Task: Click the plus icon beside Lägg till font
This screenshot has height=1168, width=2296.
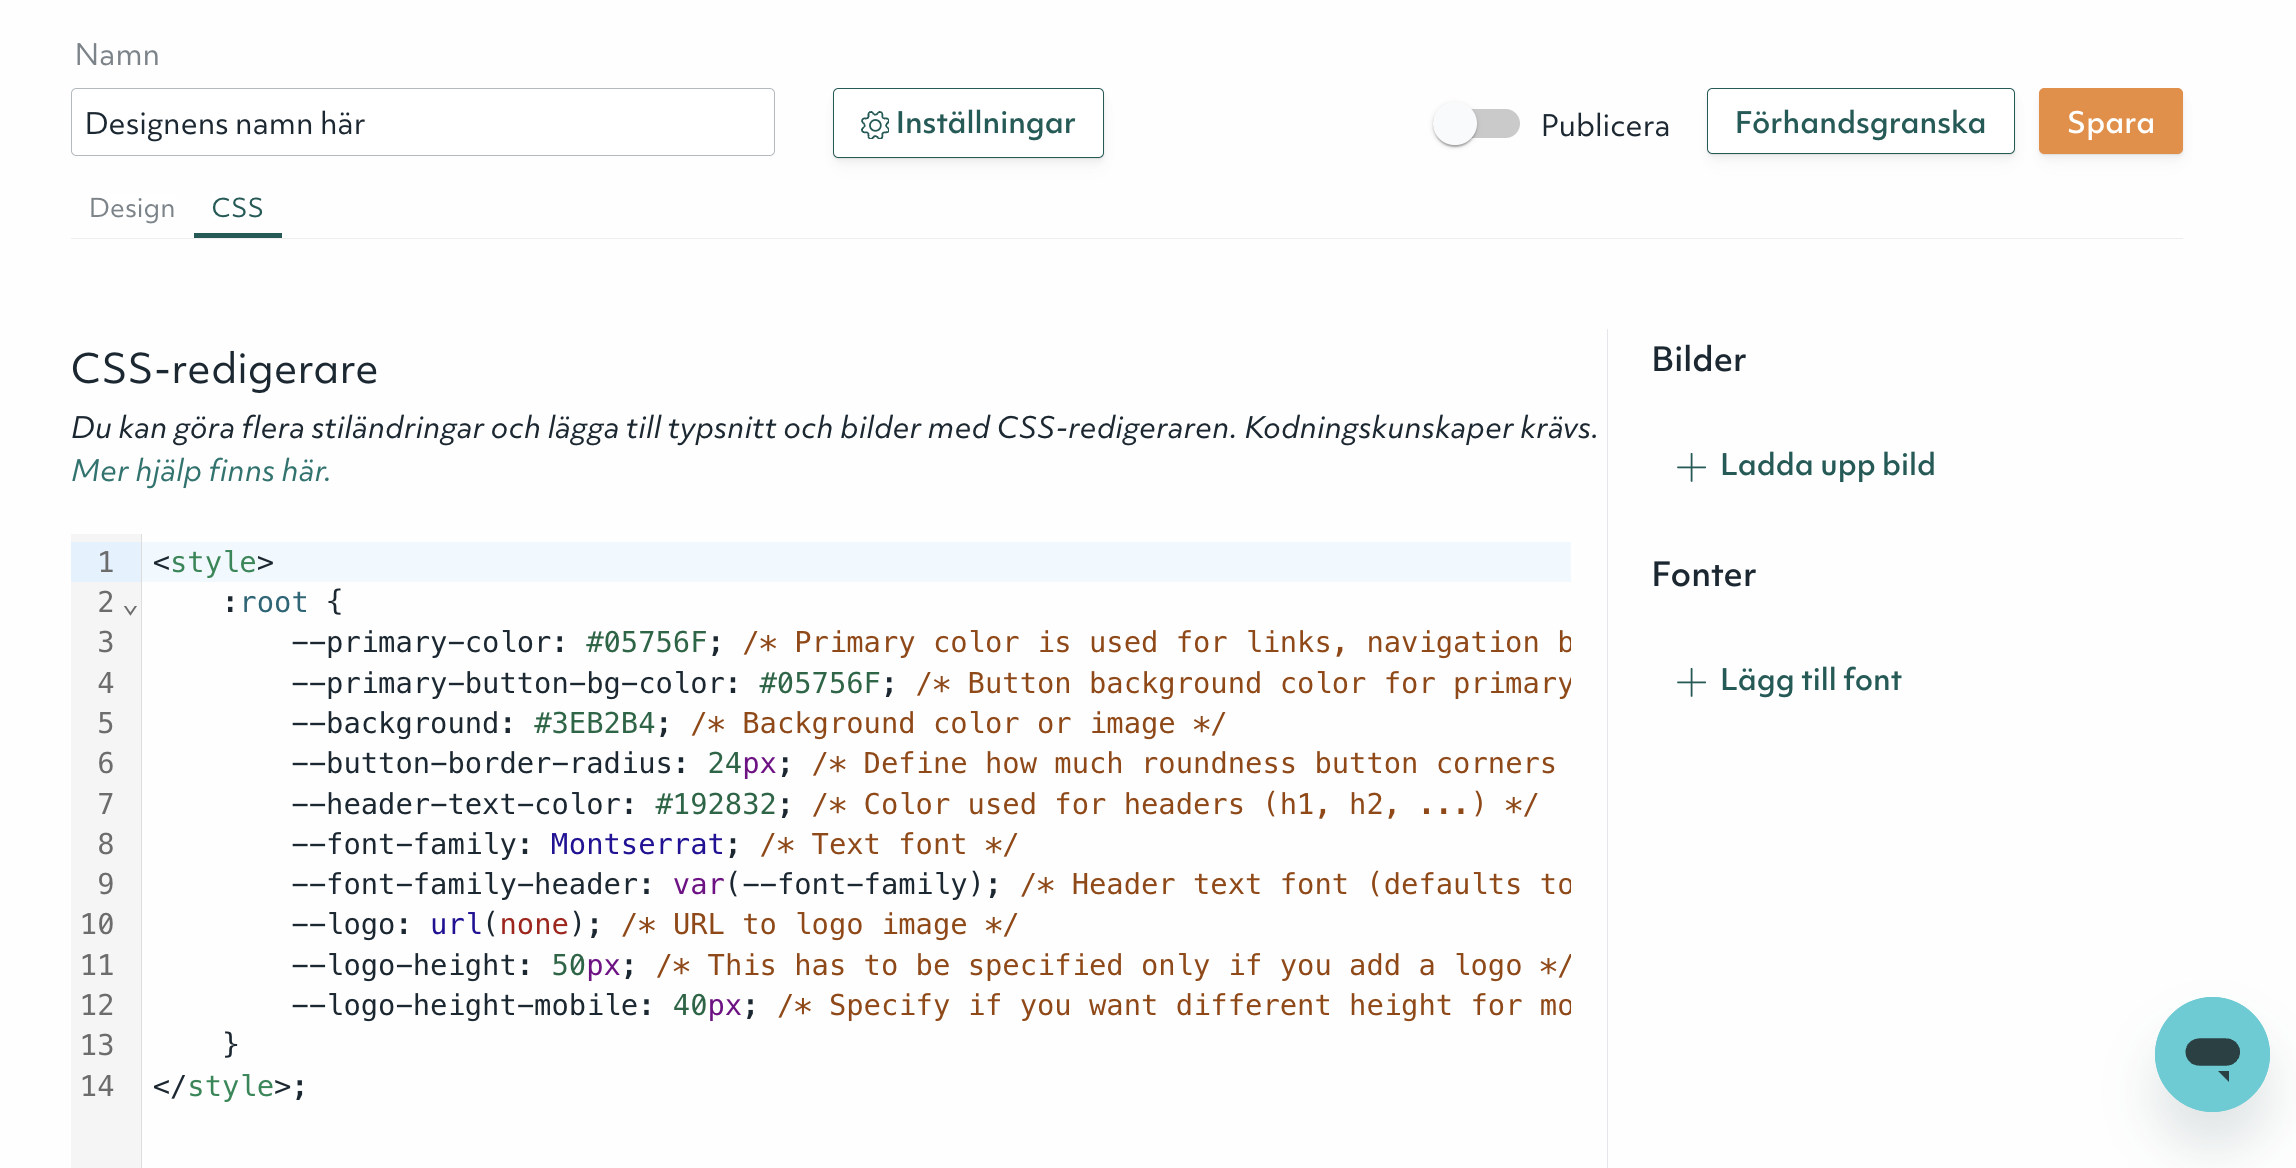Action: point(1691,682)
